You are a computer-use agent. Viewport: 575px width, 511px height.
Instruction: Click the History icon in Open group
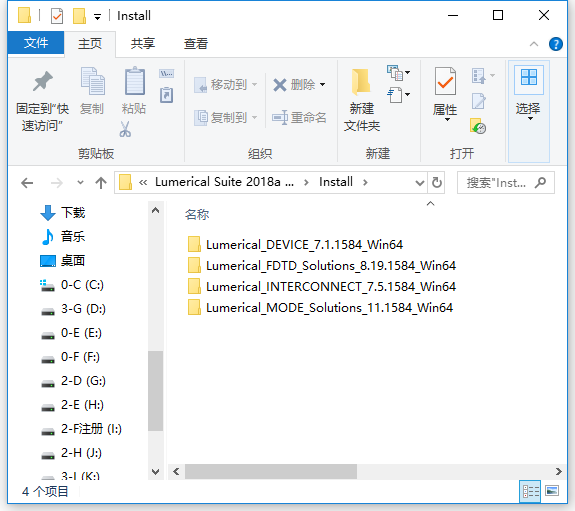coord(478,127)
